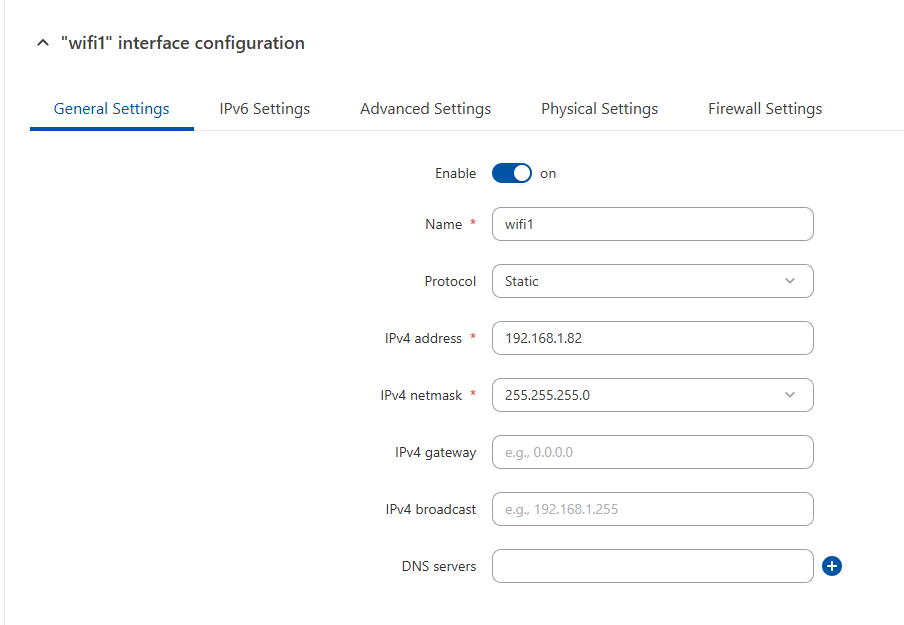Screen dimensions: 904x625
Task: Click the General Settings tab
Action: point(111,108)
